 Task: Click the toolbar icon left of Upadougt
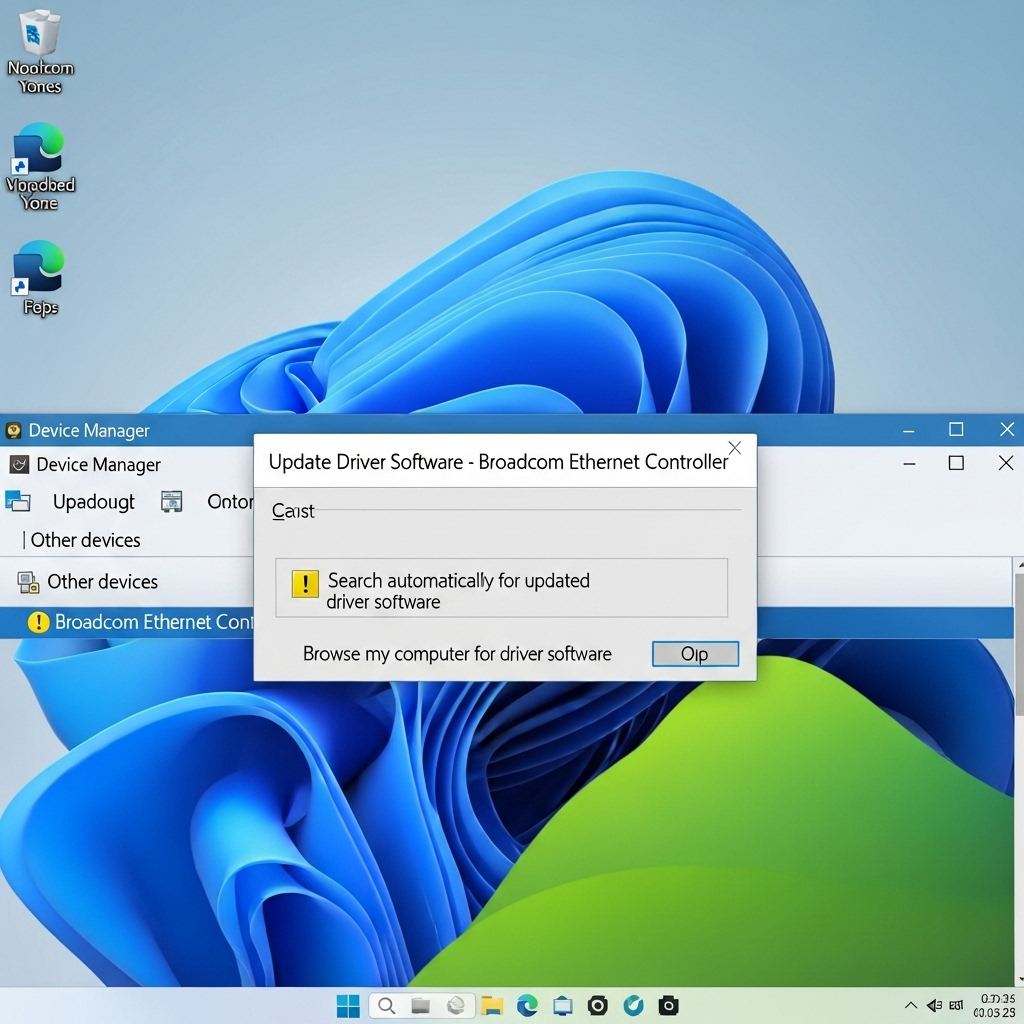point(18,501)
